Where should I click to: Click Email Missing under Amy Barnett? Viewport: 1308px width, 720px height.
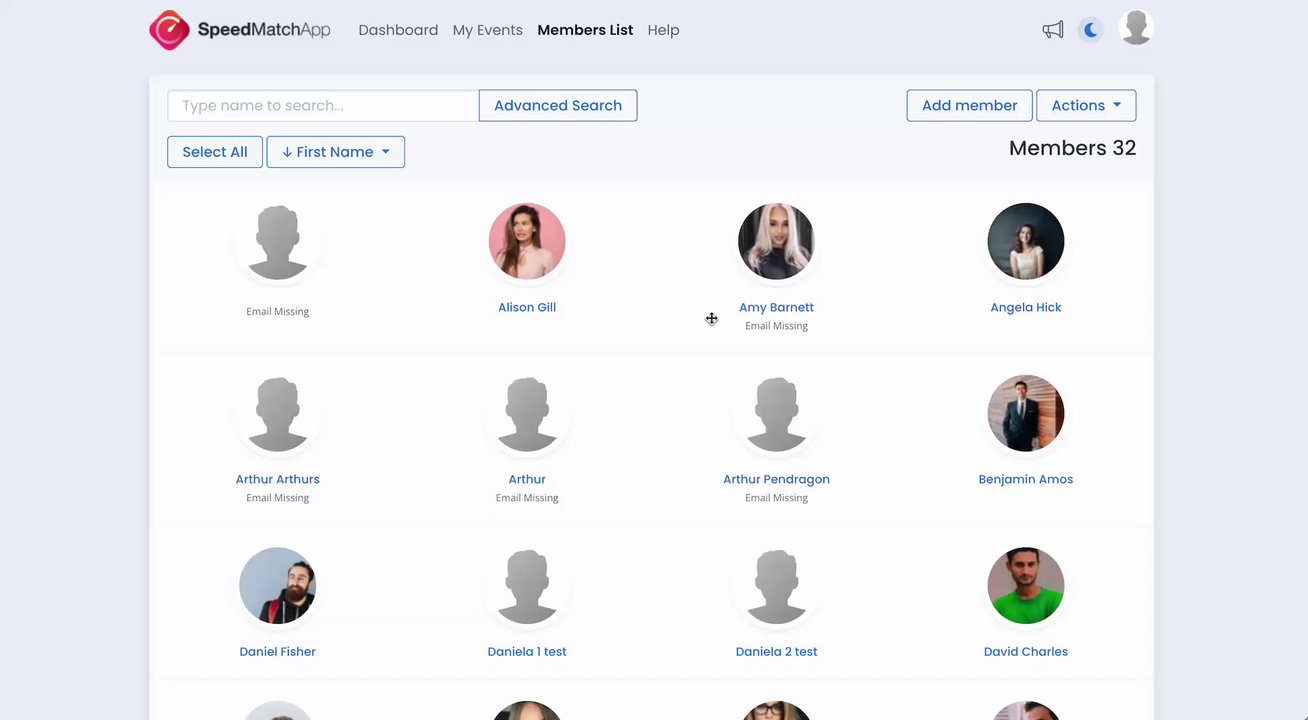click(x=776, y=326)
